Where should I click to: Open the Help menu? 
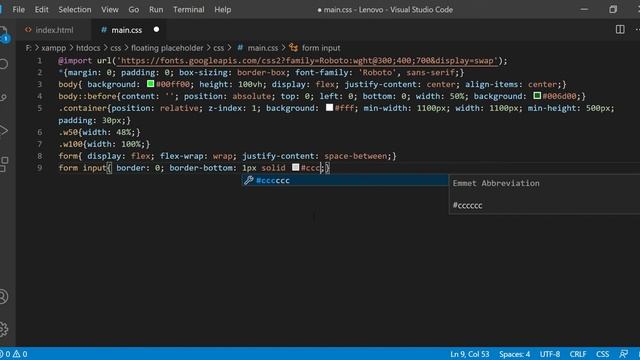tap(222, 9)
